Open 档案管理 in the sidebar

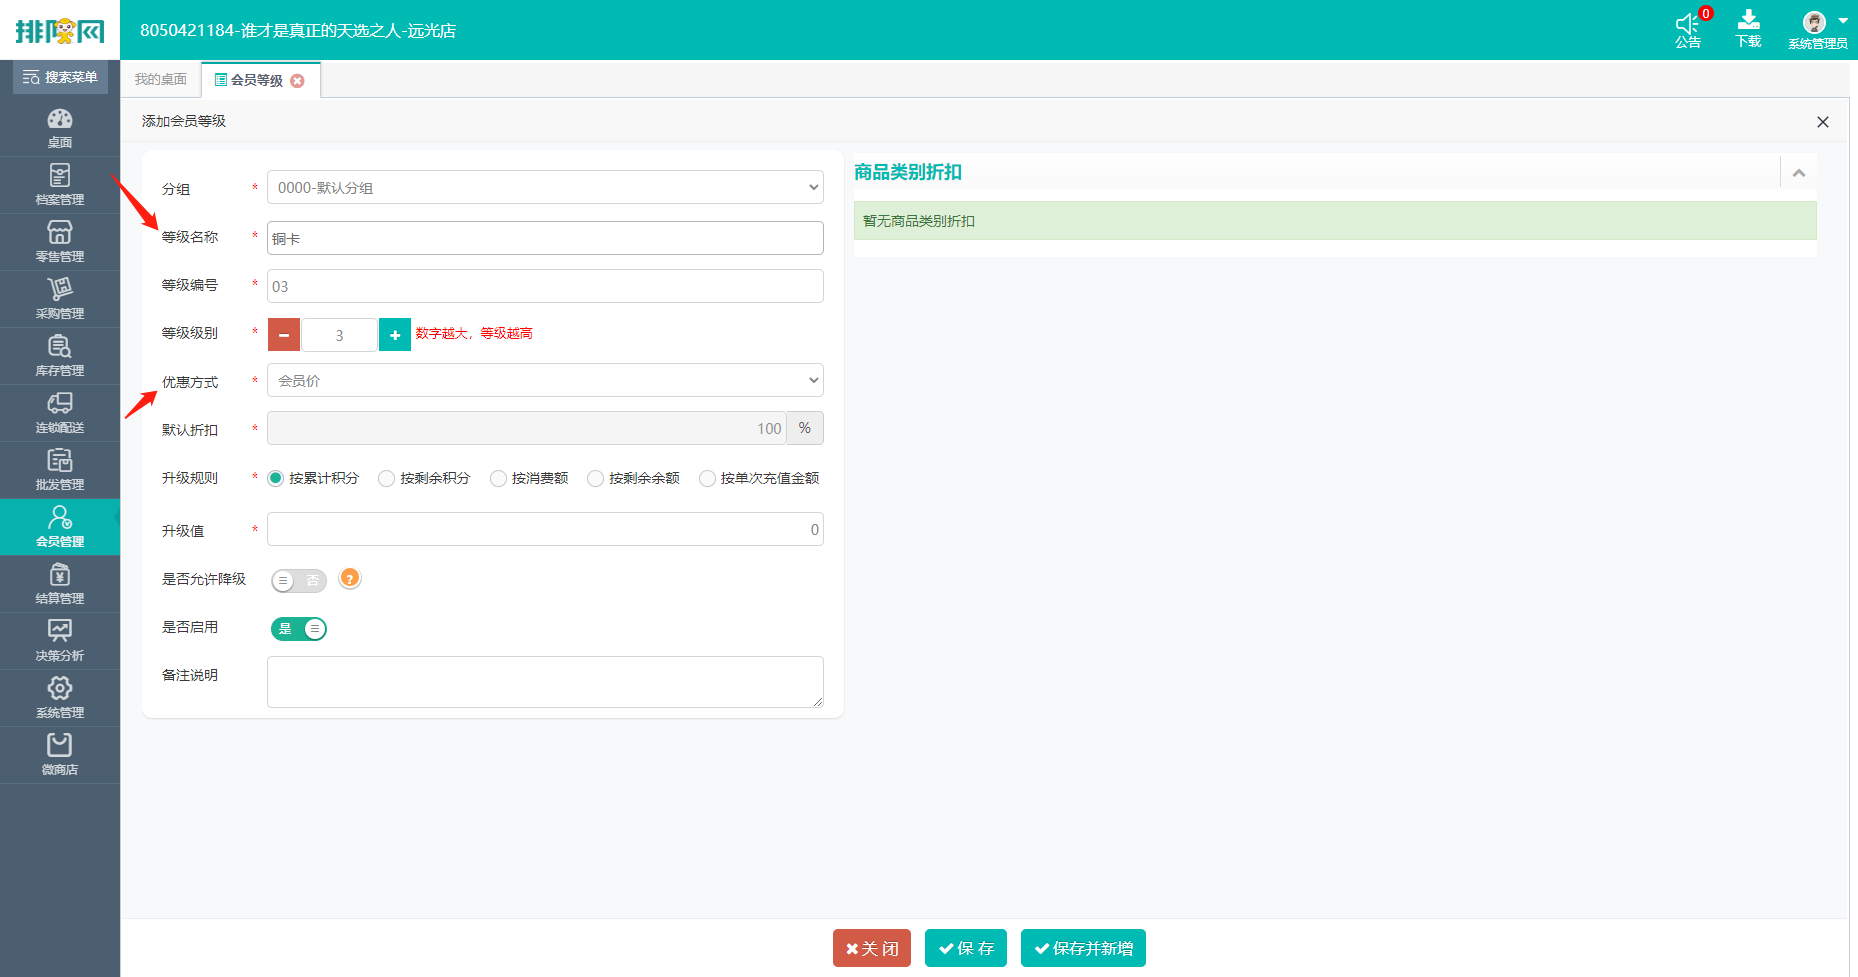60,185
